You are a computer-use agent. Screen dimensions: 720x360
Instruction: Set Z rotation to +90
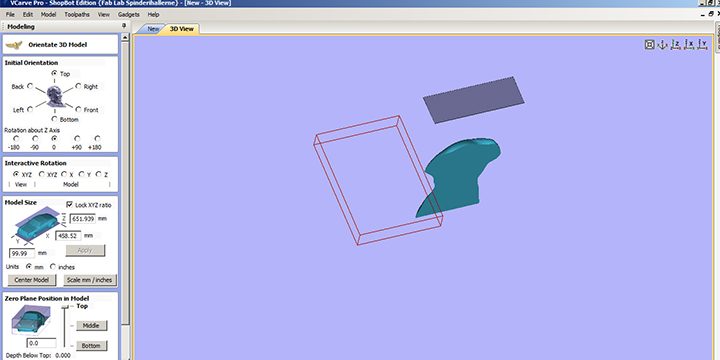click(x=77, y=138)
